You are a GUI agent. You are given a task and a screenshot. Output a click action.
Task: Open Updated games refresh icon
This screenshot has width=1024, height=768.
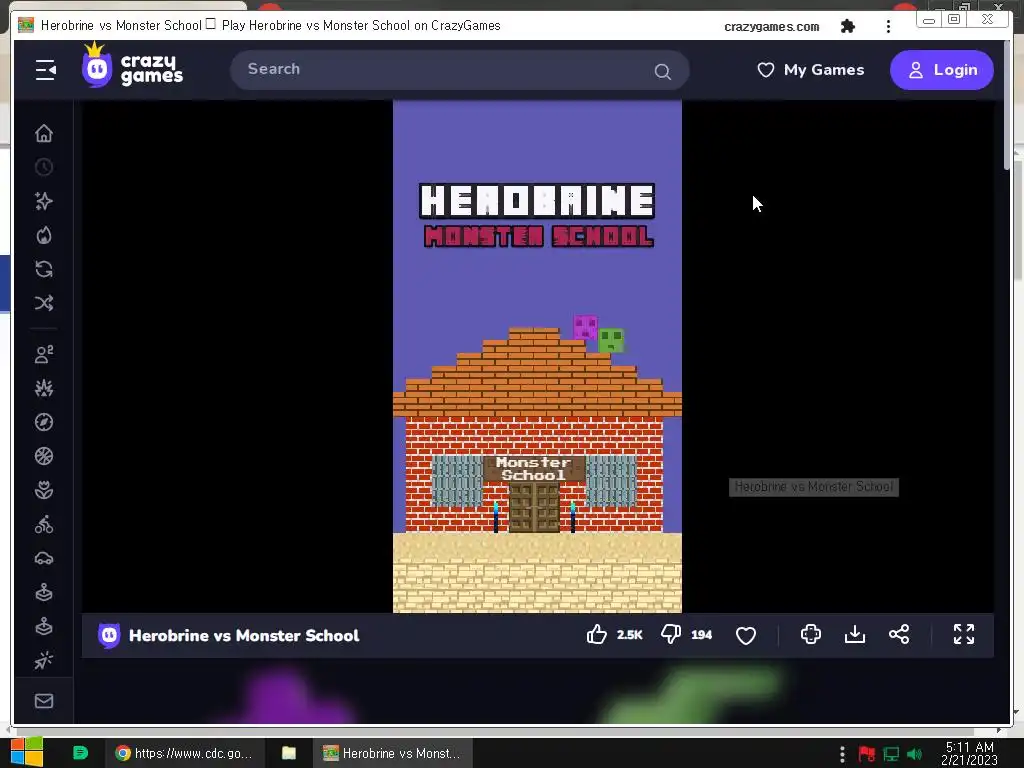(x=44, y=269)
